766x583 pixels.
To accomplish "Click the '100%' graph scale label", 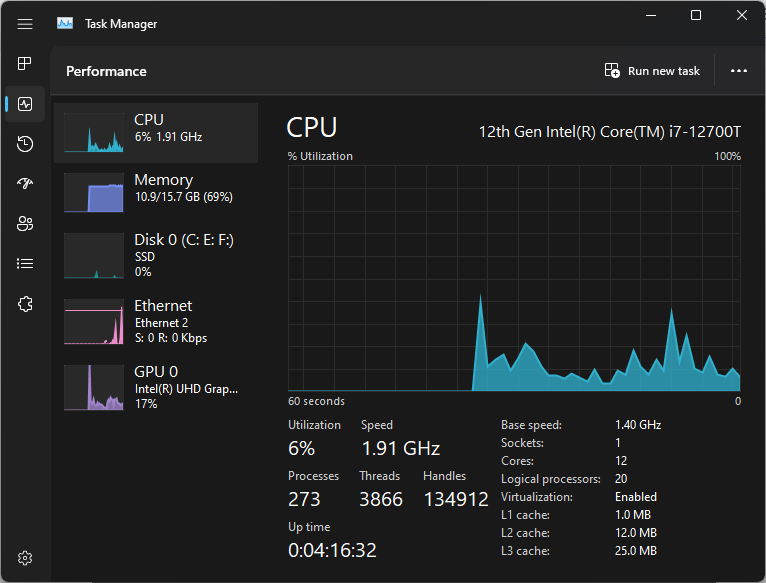I will click(727, 156).
